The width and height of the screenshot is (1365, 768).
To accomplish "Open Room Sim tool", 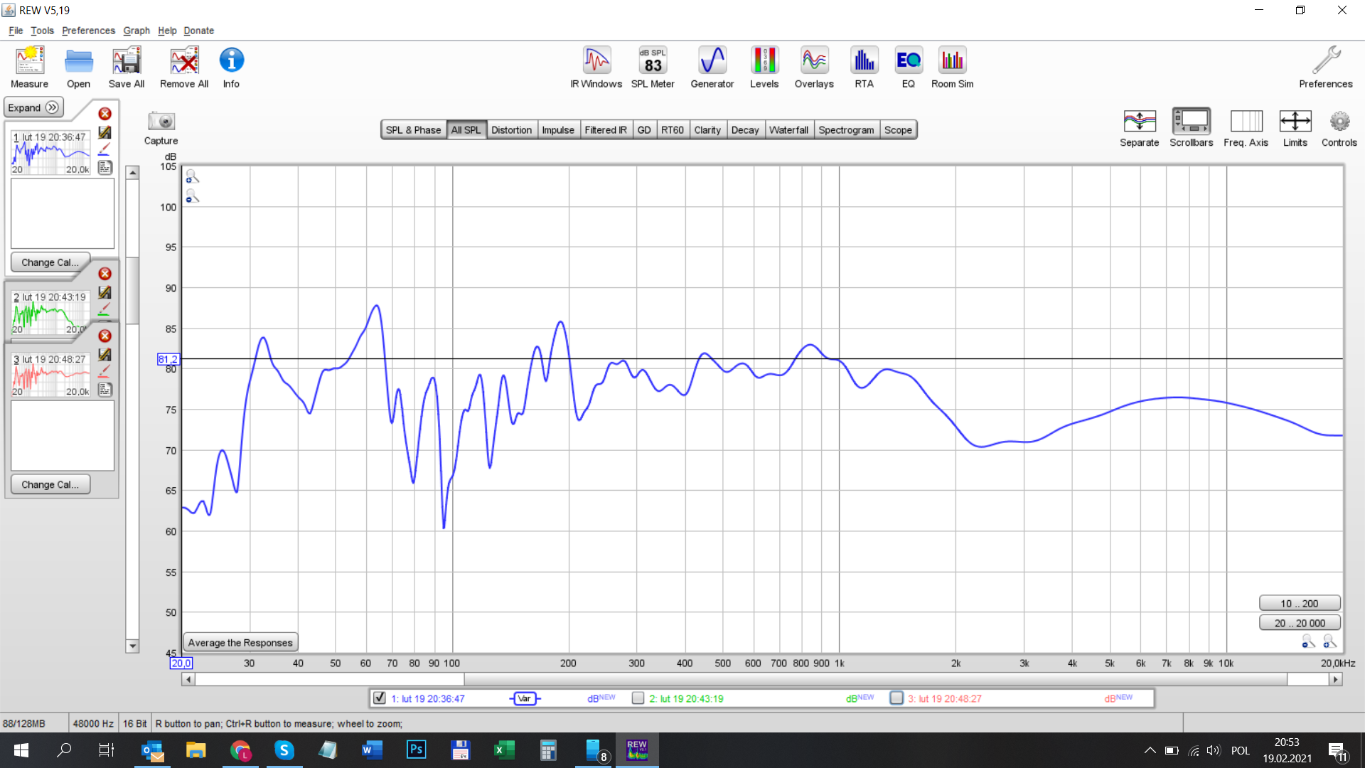I will coord(952,60).
